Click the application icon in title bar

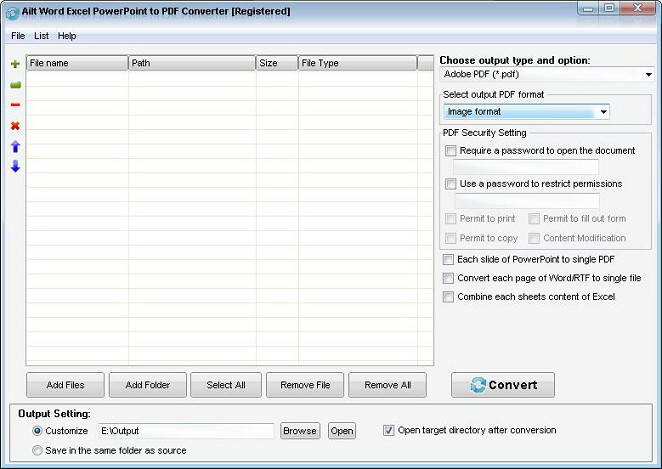12,13
